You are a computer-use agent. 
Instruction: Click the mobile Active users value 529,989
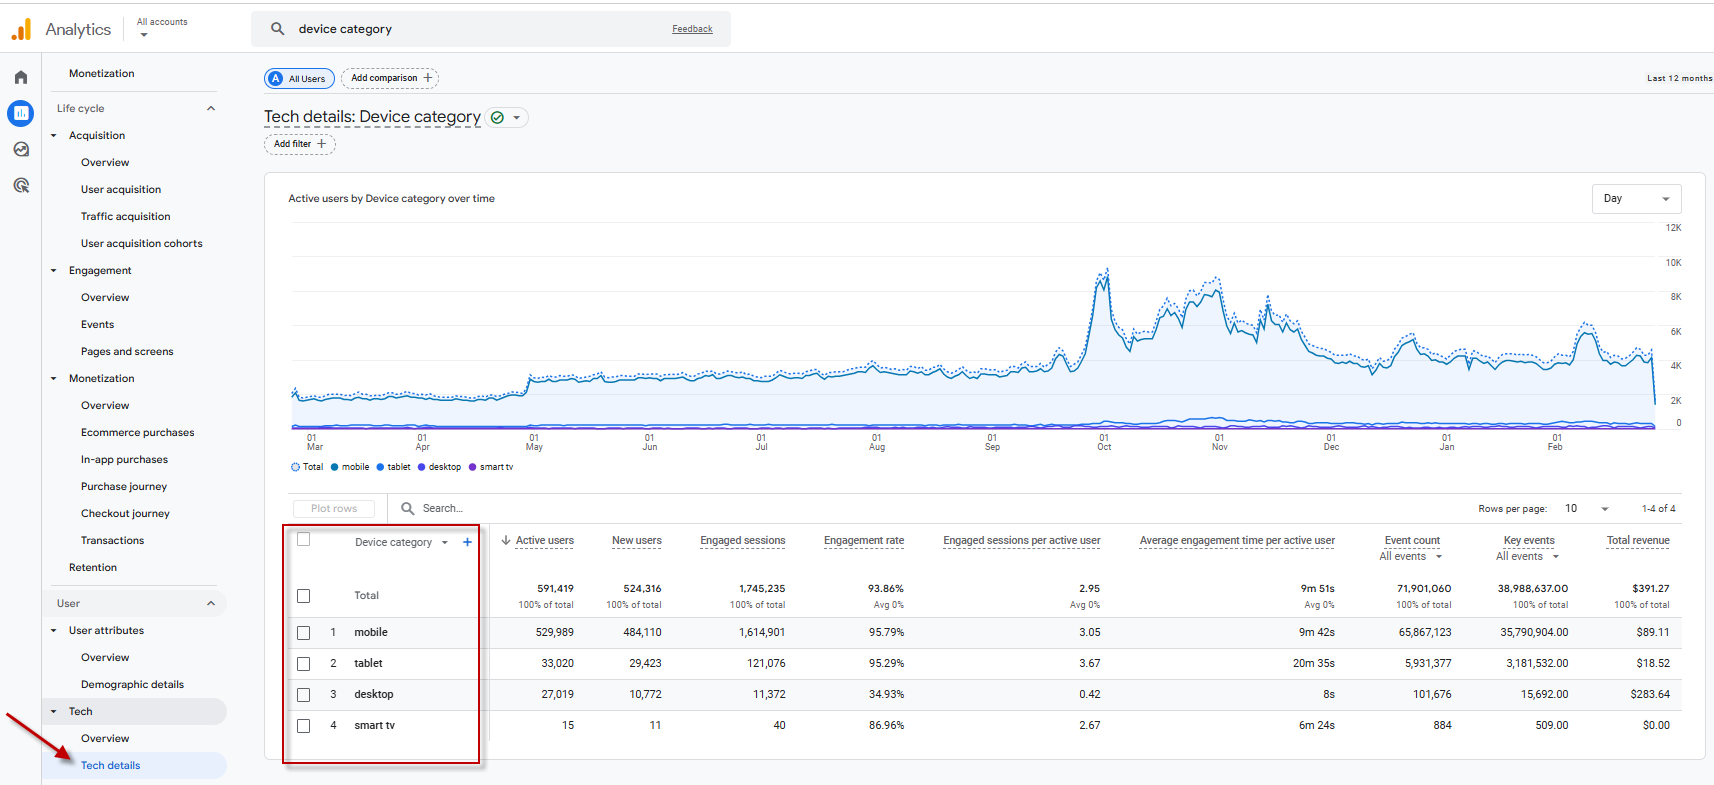pyautogui.click(x=555, y=632)
